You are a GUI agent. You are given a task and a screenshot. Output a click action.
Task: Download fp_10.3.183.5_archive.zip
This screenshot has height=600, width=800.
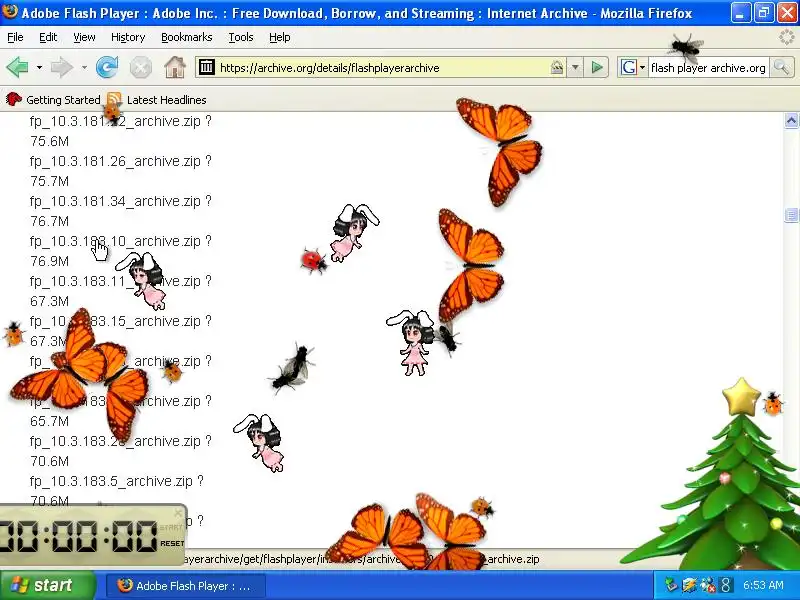point(111,481)
